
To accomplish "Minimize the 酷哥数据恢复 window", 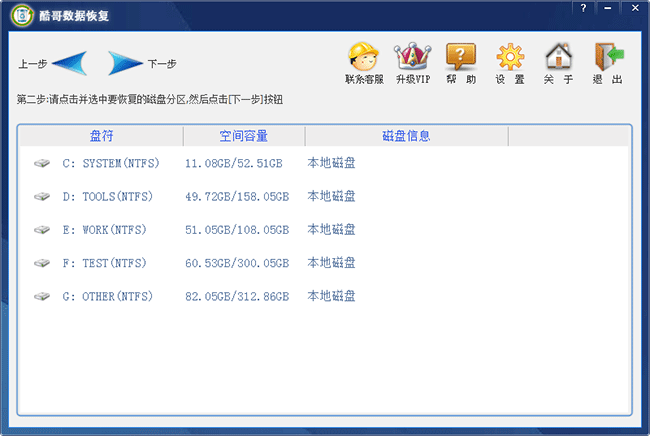I will (607, 8).
